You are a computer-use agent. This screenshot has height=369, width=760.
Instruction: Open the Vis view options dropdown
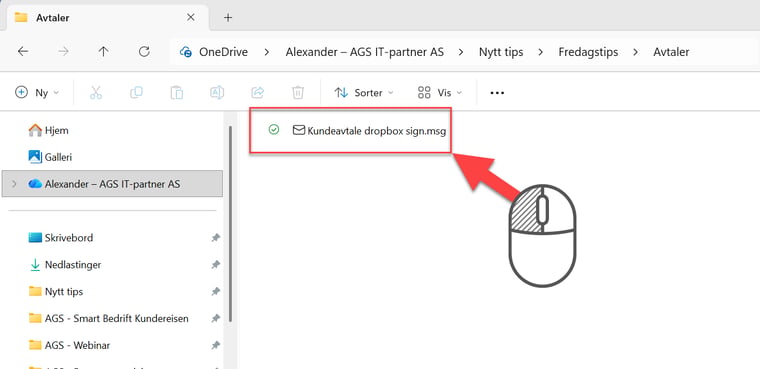440,93
